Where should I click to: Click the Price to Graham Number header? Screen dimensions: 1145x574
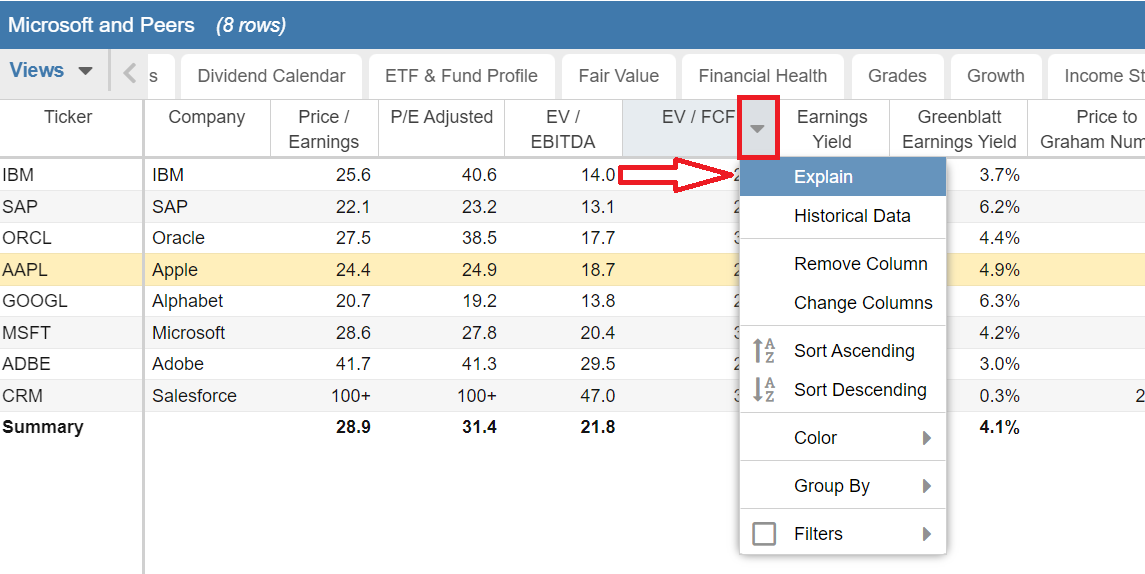pos(1088,129)
